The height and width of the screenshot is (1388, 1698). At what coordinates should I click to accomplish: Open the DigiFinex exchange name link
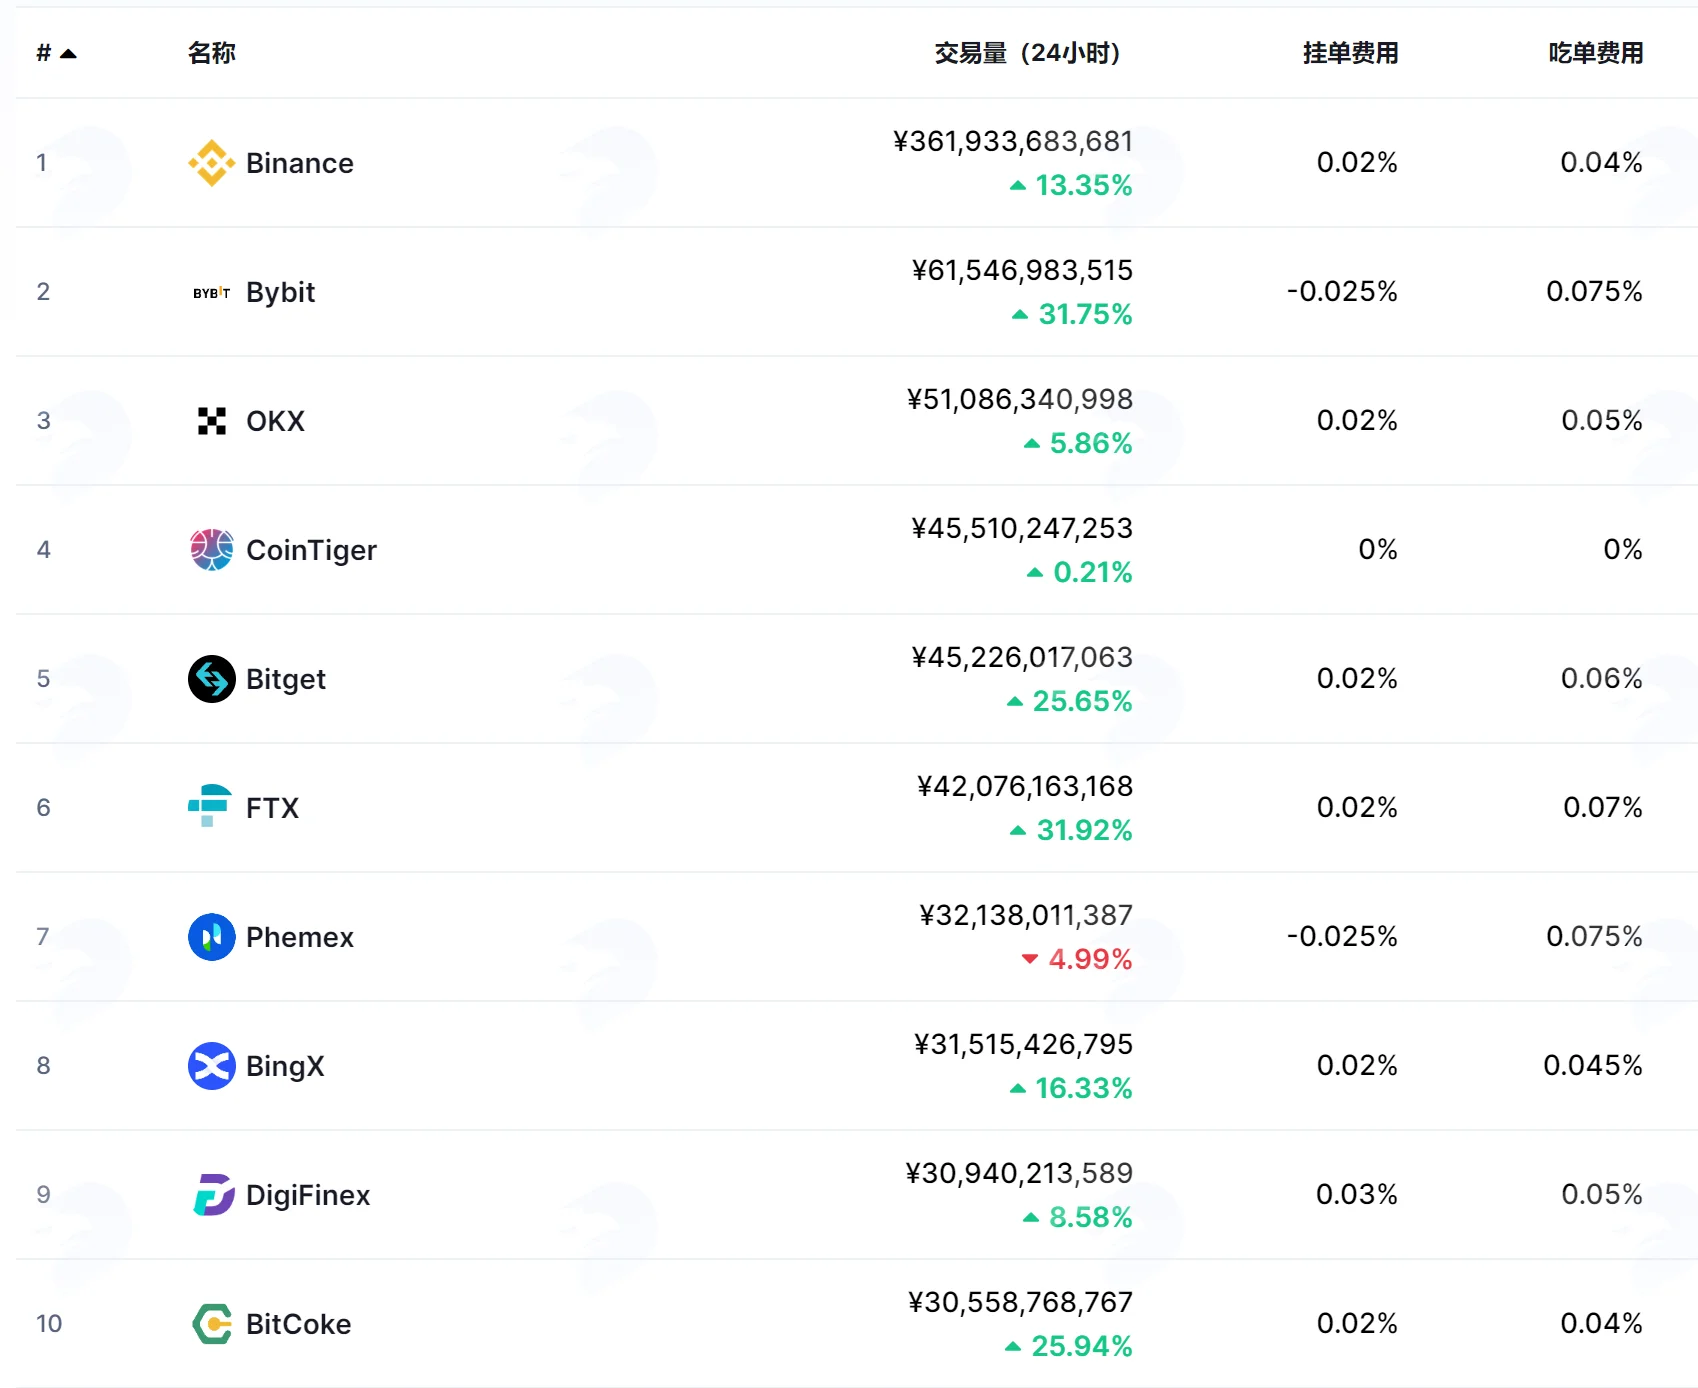click(308, 1195)
